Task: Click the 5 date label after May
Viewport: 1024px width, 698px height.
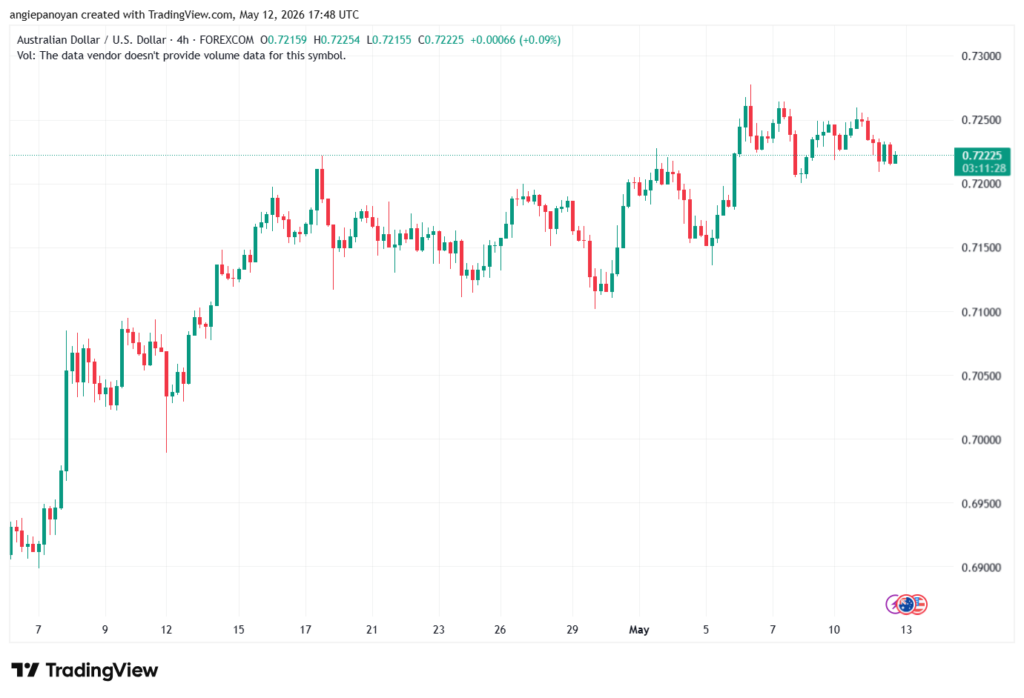Action: click(706, 630)
